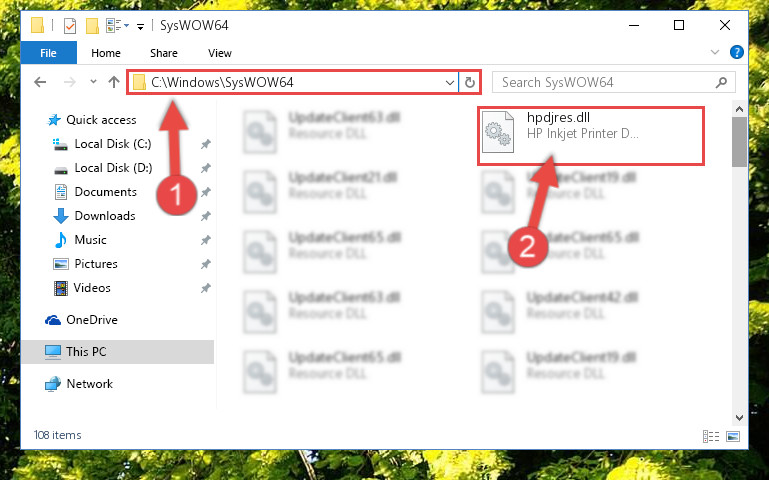Click the Back navigation arrow

[40, 82]
